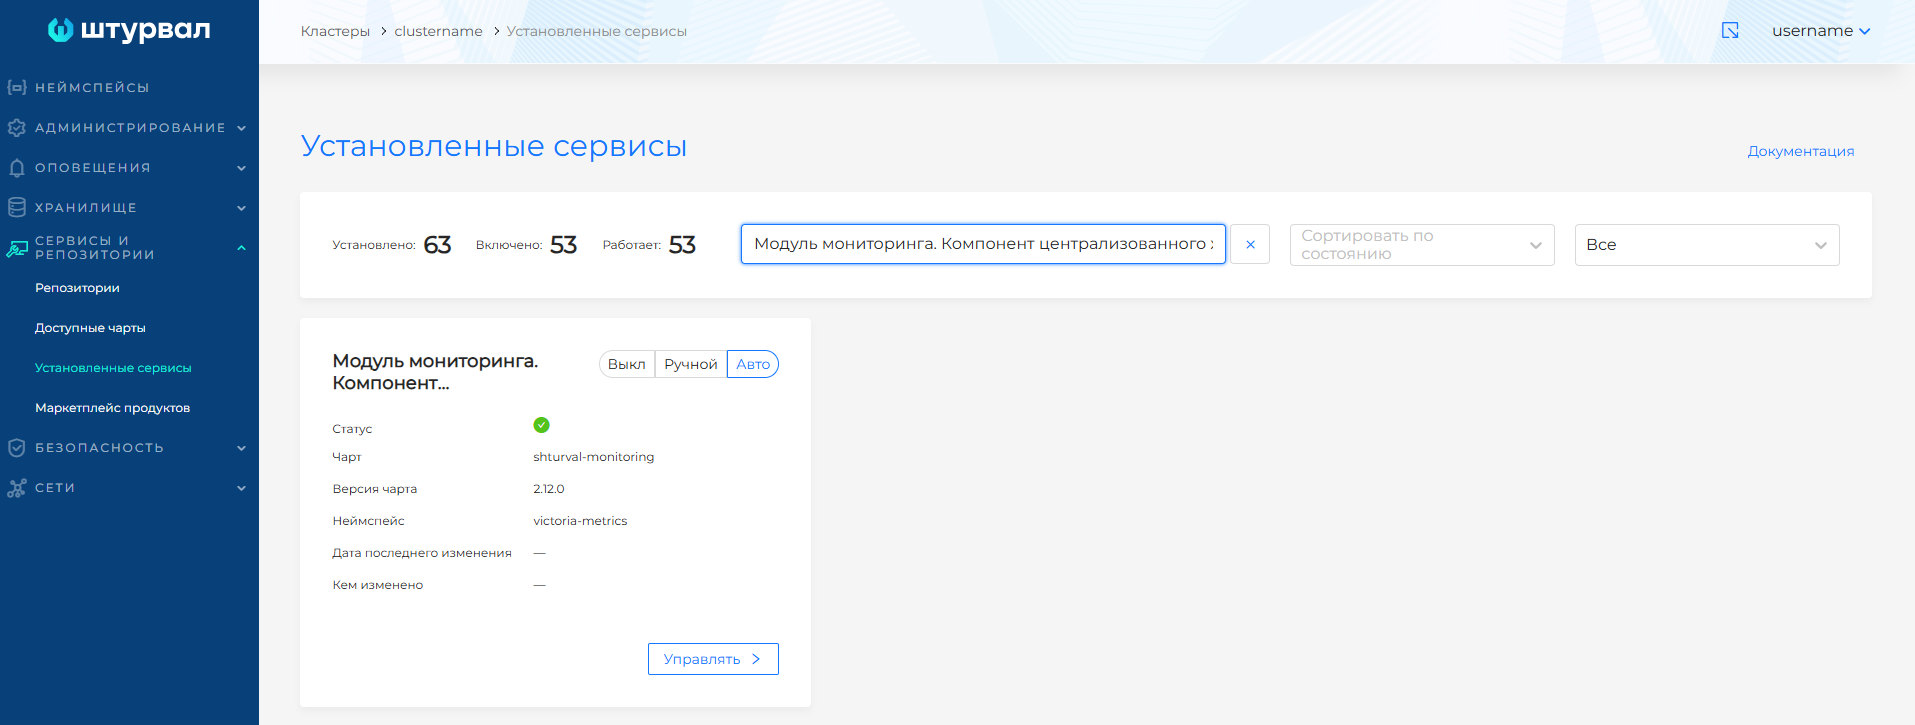1915x725 pixels.
Task: Open Репозитории in the sidebar
Action: point(77,288)
